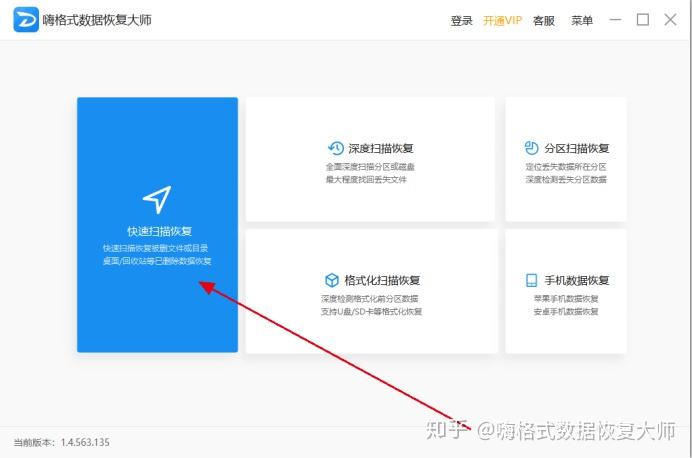Click the text 桌面/回收站等已删除数据恢复
Screen dimensions: 692x458
pyautogui.click(x=157, y=261)
